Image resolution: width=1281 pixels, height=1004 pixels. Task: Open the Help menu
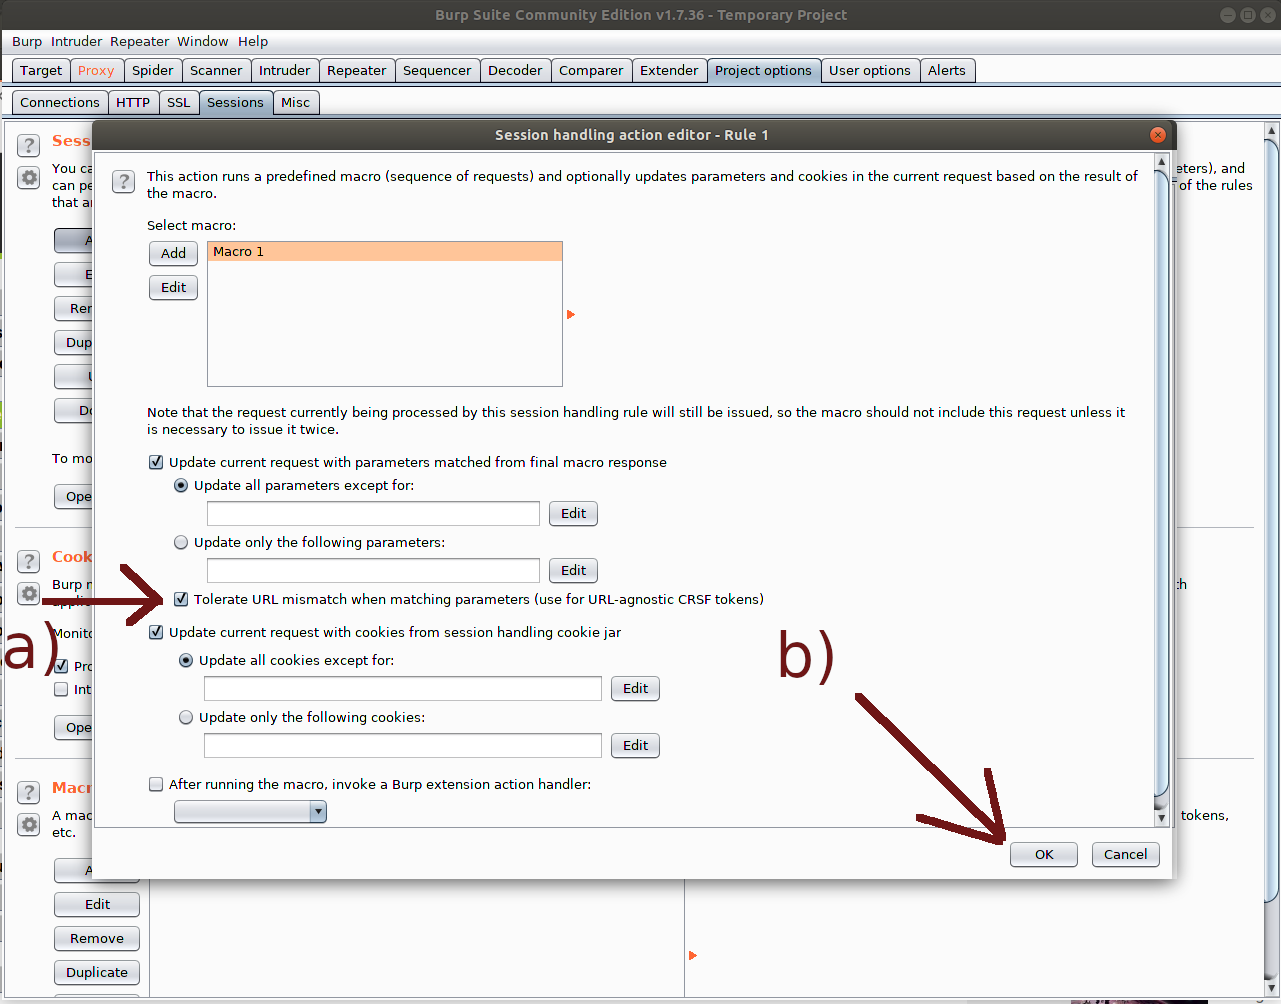click(253, 41)
